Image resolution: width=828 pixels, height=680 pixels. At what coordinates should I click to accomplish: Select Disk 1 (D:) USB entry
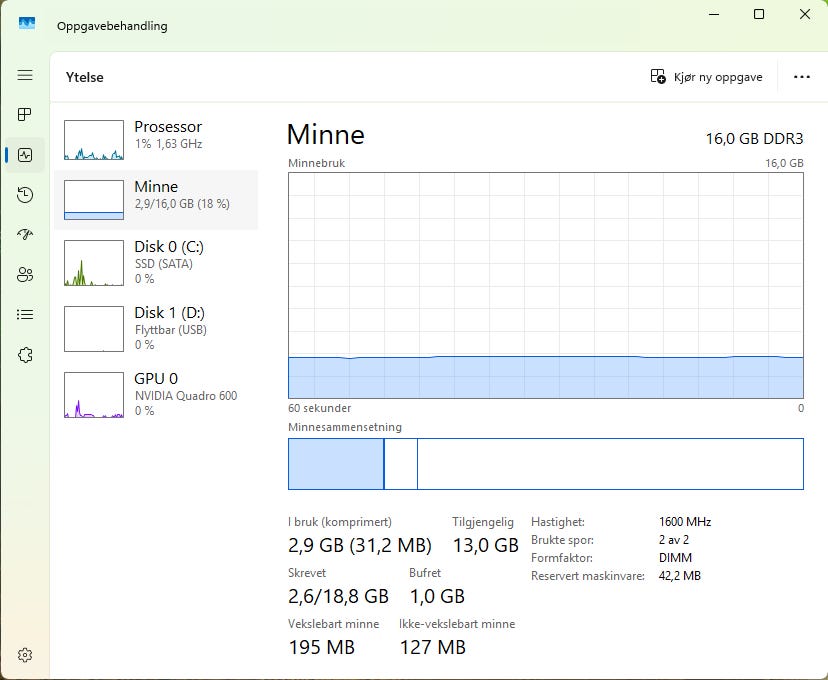[x=155, y=327]
